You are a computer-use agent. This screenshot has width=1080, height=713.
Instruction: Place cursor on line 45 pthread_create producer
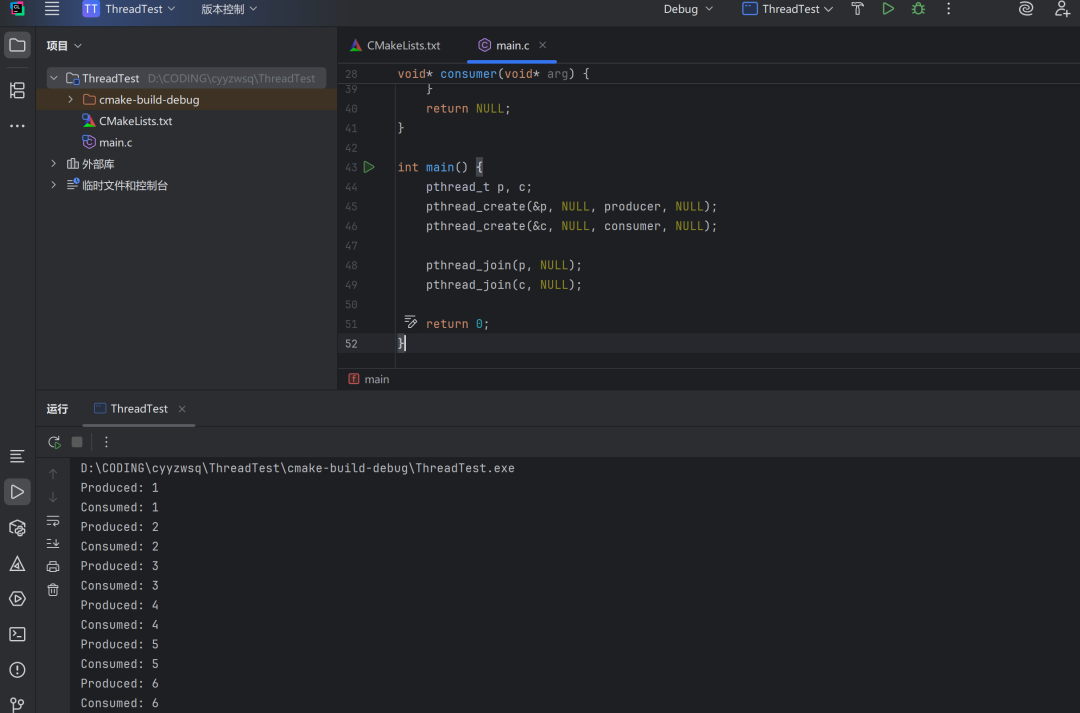coord(571,207)
